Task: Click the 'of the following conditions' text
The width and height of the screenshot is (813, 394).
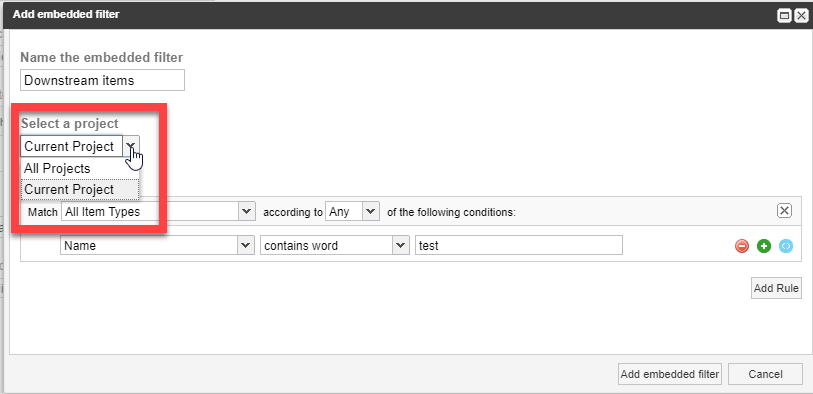Action: (x=452, y=213)
